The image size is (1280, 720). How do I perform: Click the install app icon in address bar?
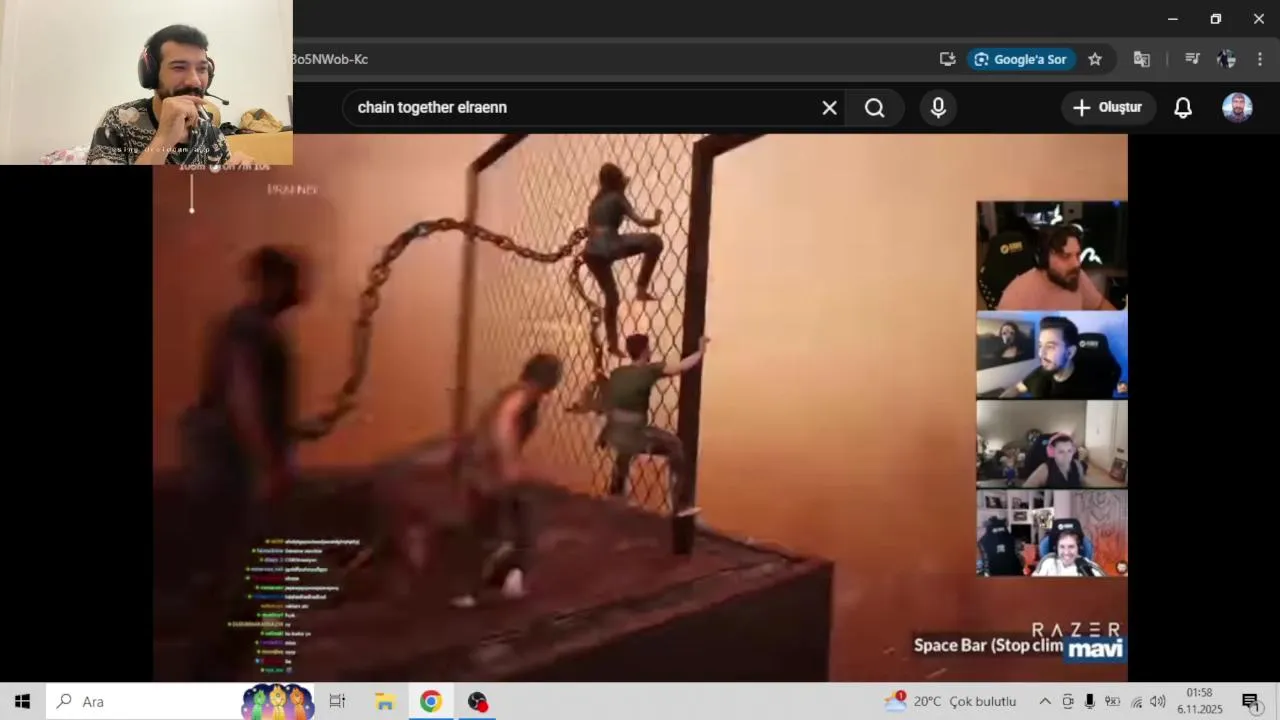pos(948,59)
